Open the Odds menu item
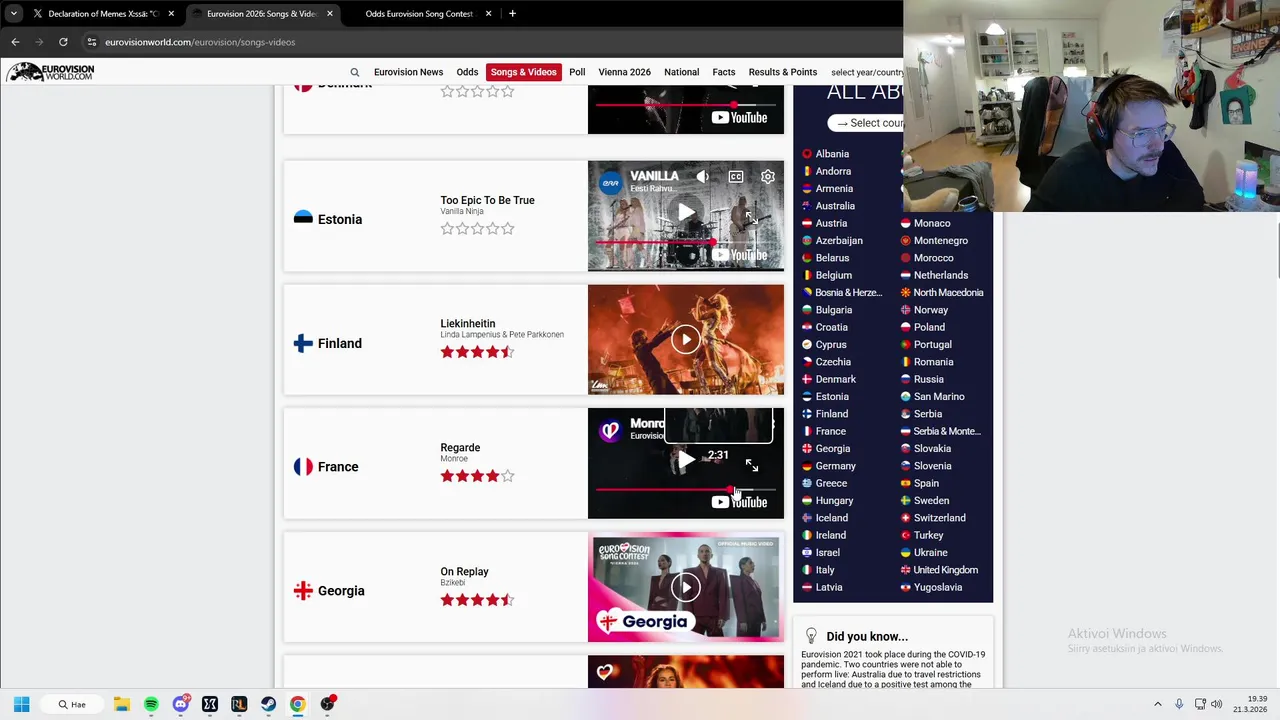1280x720 pixels. [467, 72]
